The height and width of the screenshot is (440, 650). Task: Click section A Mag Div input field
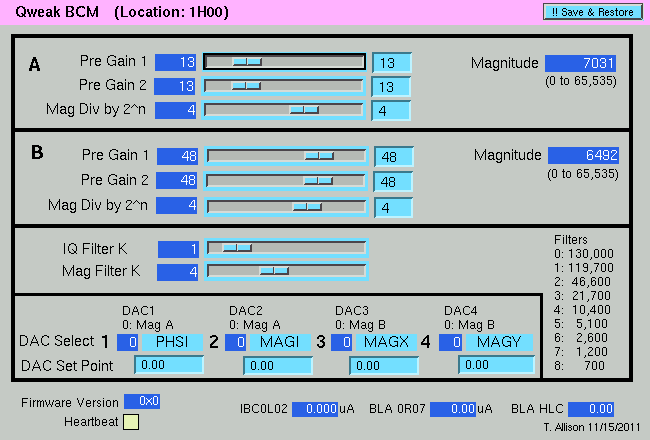point(391,111)
